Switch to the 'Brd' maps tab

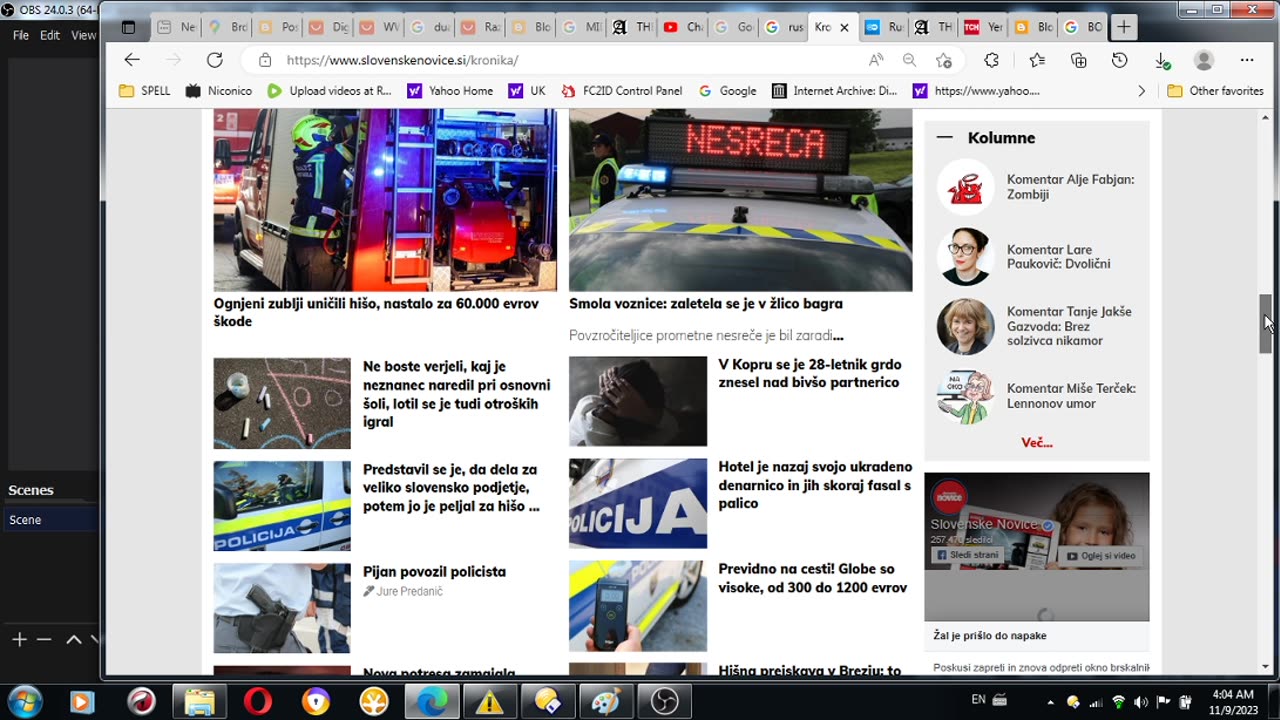point(227,27)
